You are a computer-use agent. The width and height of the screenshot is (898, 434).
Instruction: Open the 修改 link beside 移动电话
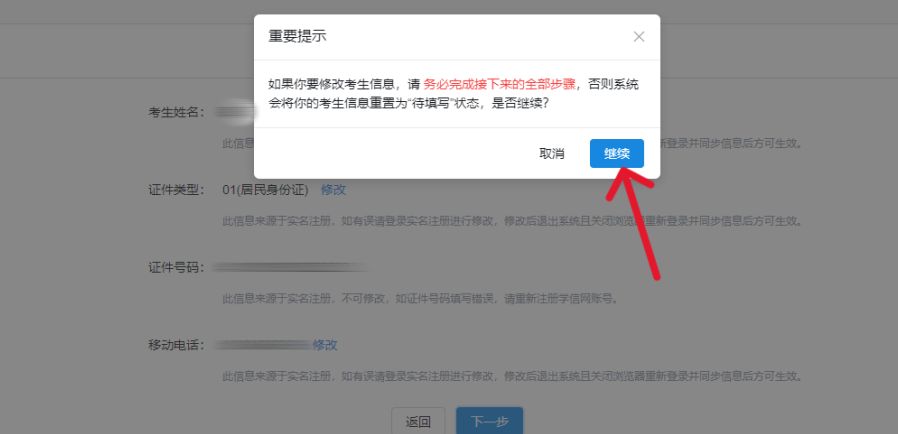[325, 345]
